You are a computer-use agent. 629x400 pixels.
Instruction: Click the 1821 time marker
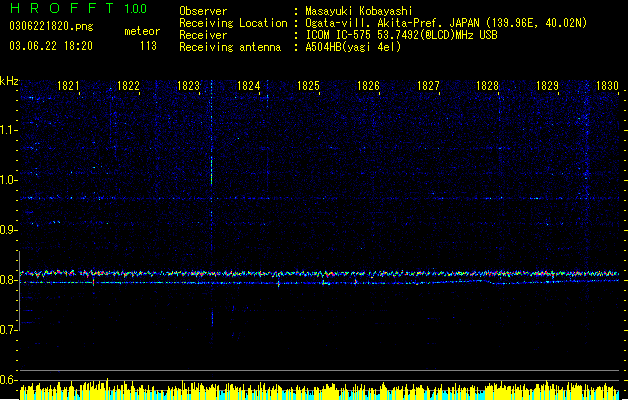pos(68,86)
